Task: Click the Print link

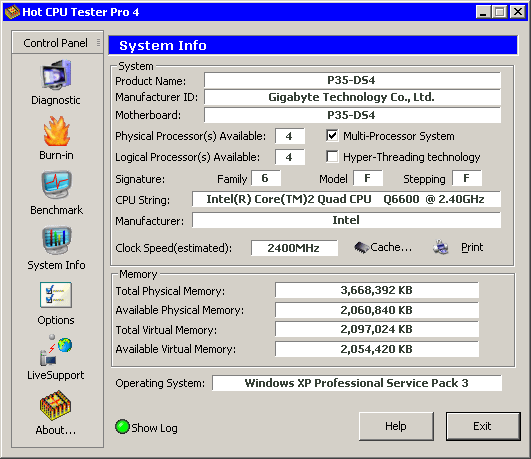Action: 472,248
